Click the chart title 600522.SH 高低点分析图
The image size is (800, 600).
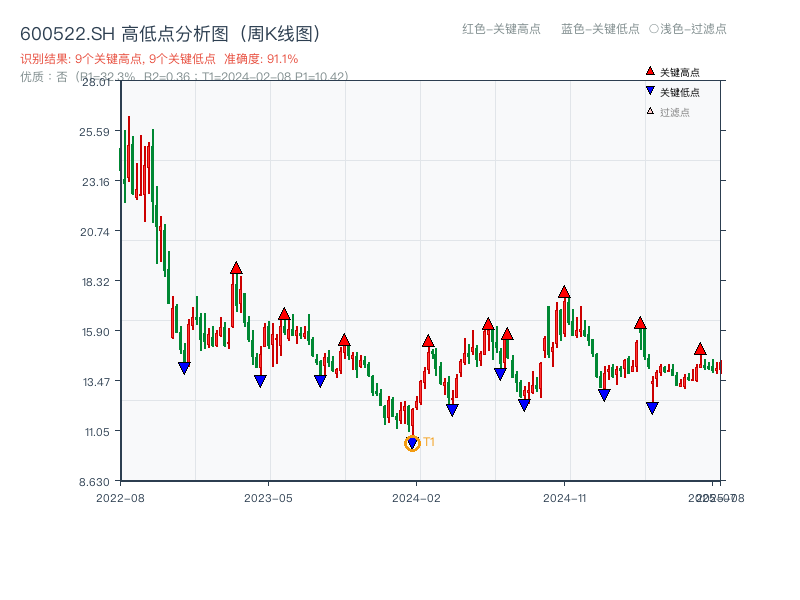170,31
